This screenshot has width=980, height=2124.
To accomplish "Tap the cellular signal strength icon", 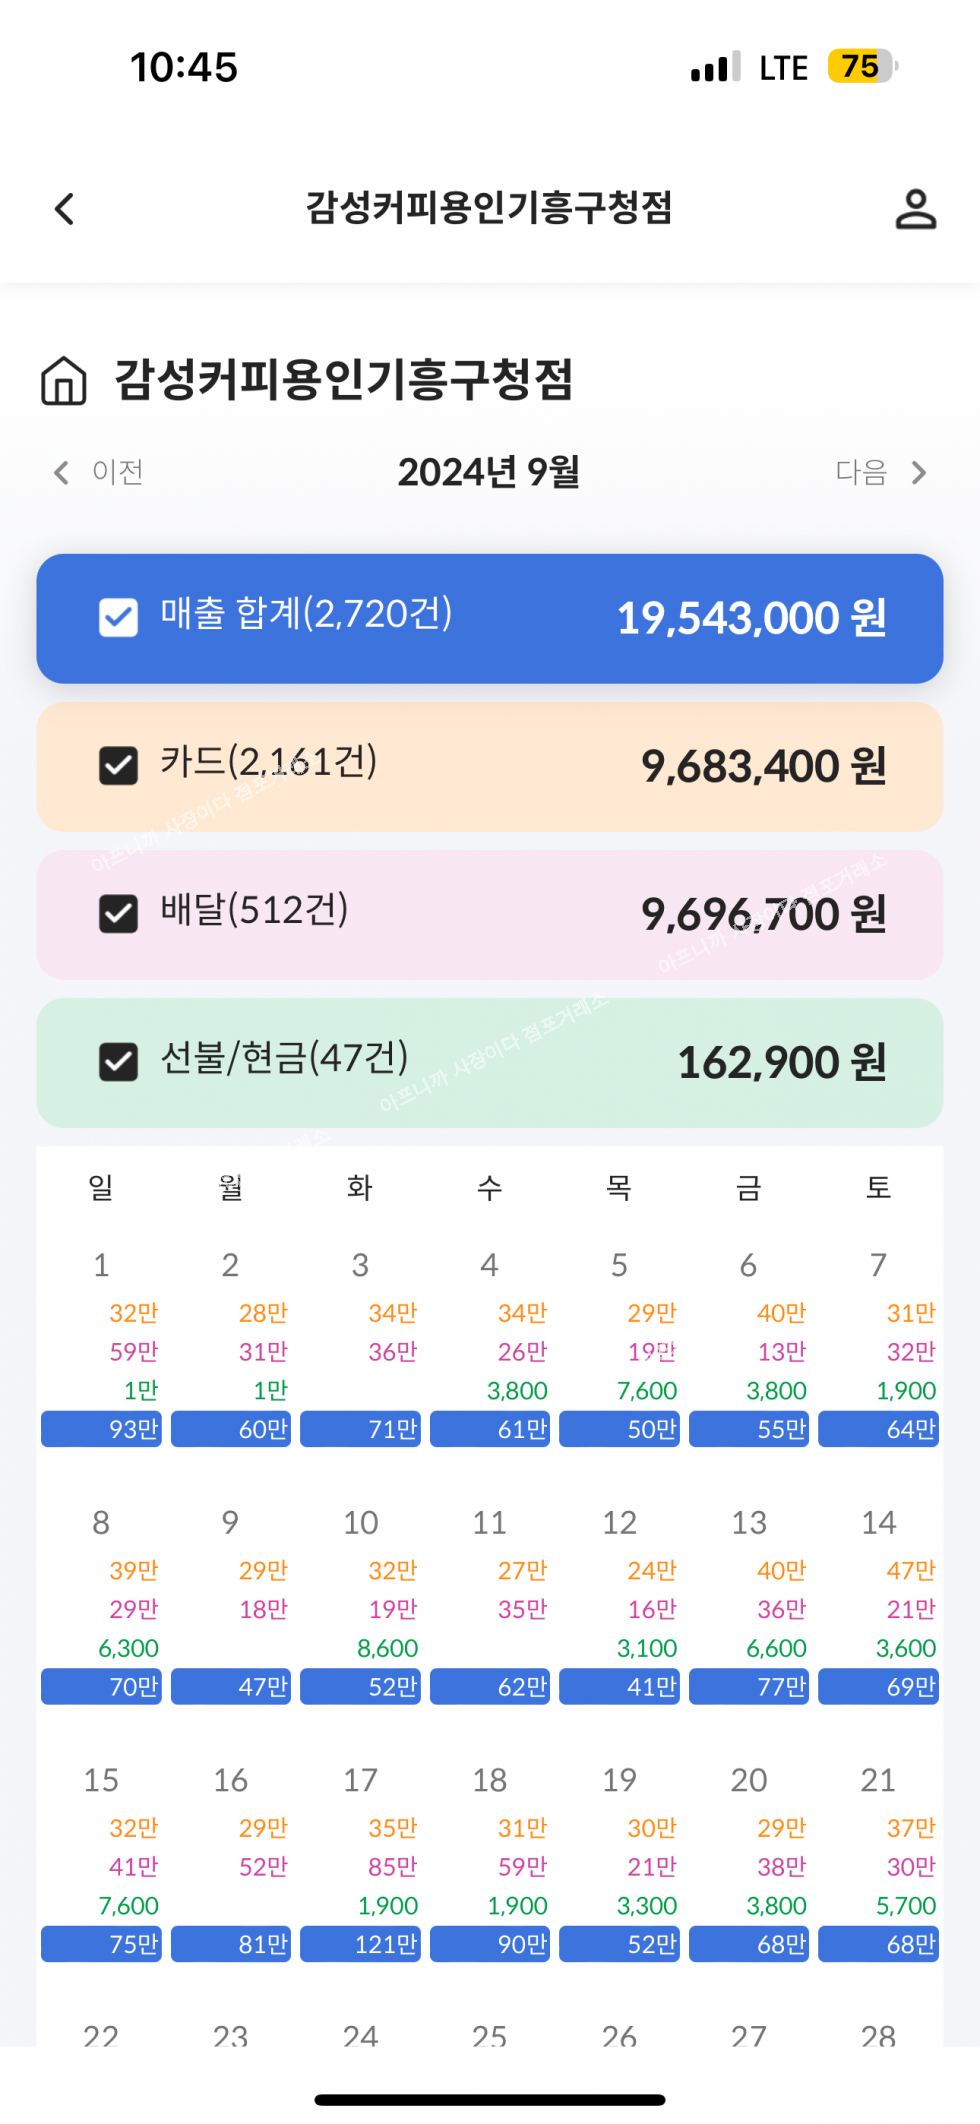I will click(715, 67).
